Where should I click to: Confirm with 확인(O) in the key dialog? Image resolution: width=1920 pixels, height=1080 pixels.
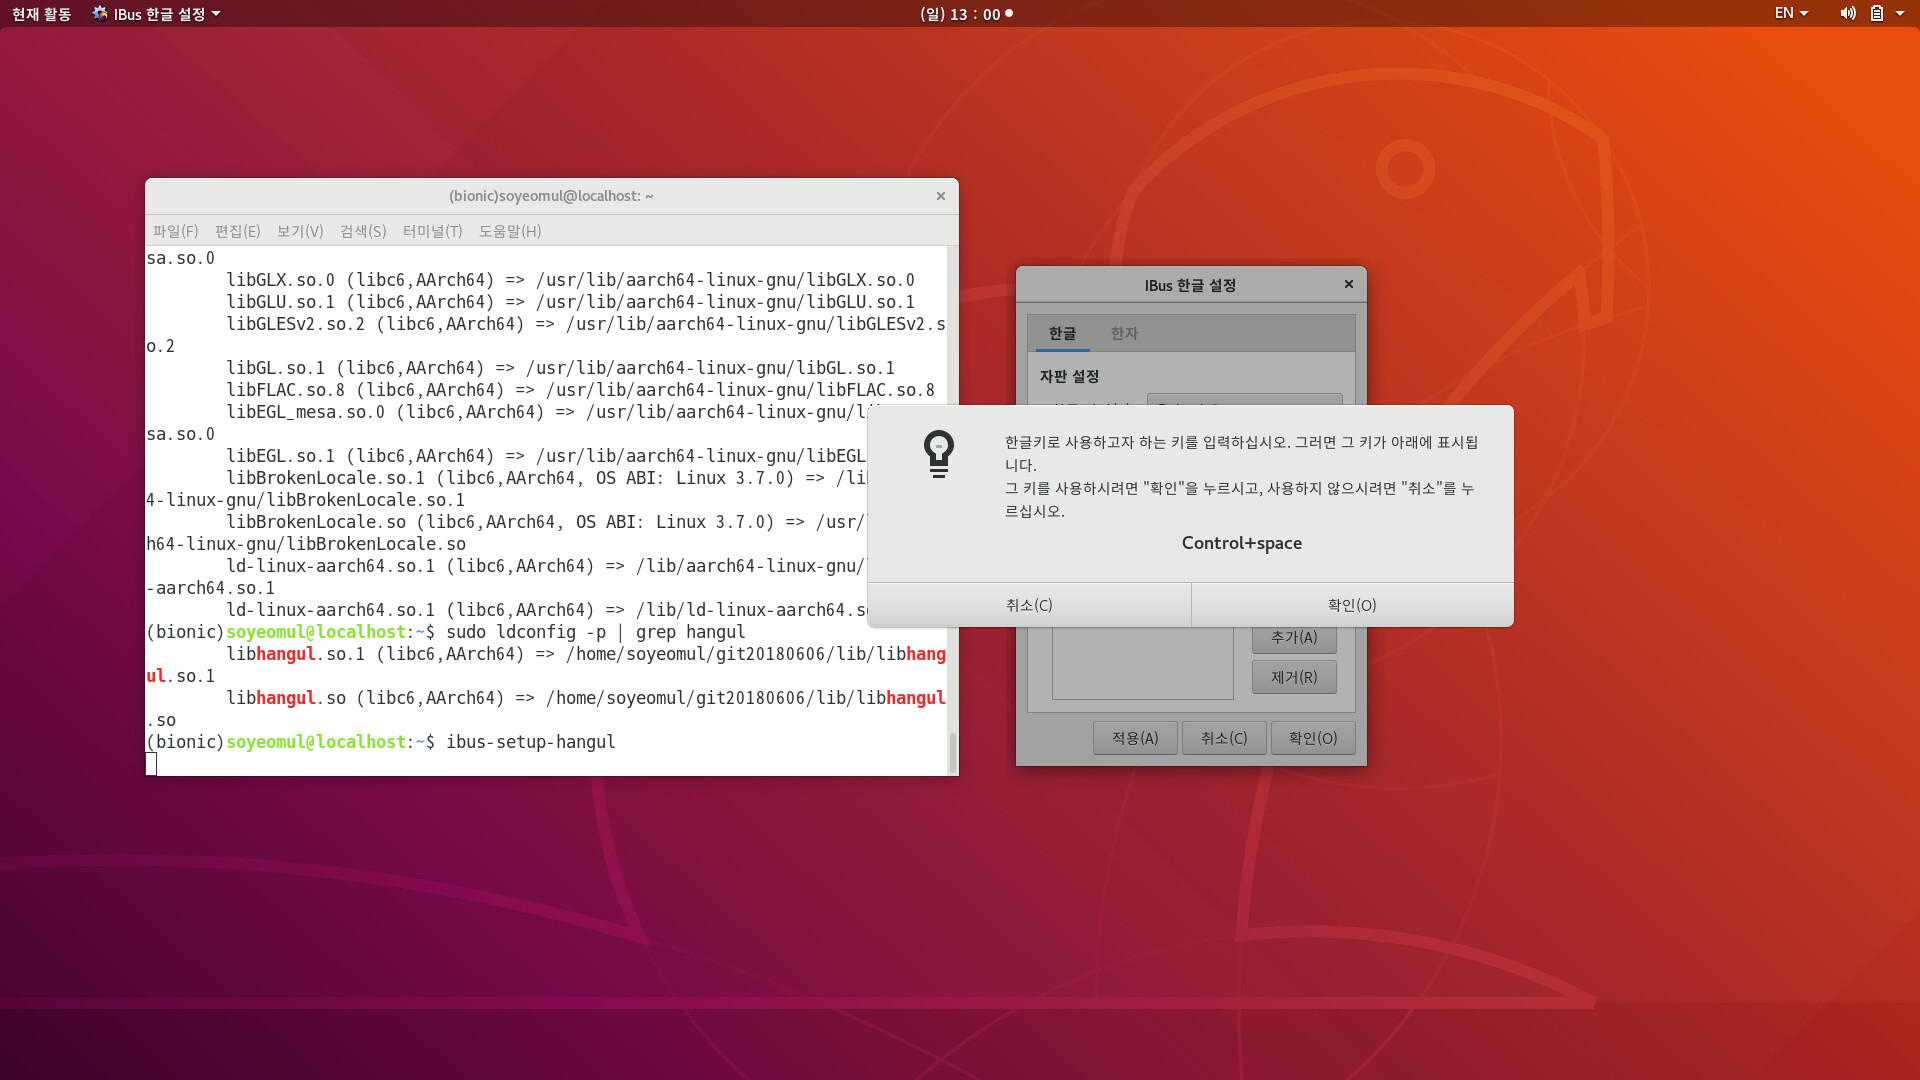coord(1352,605)
